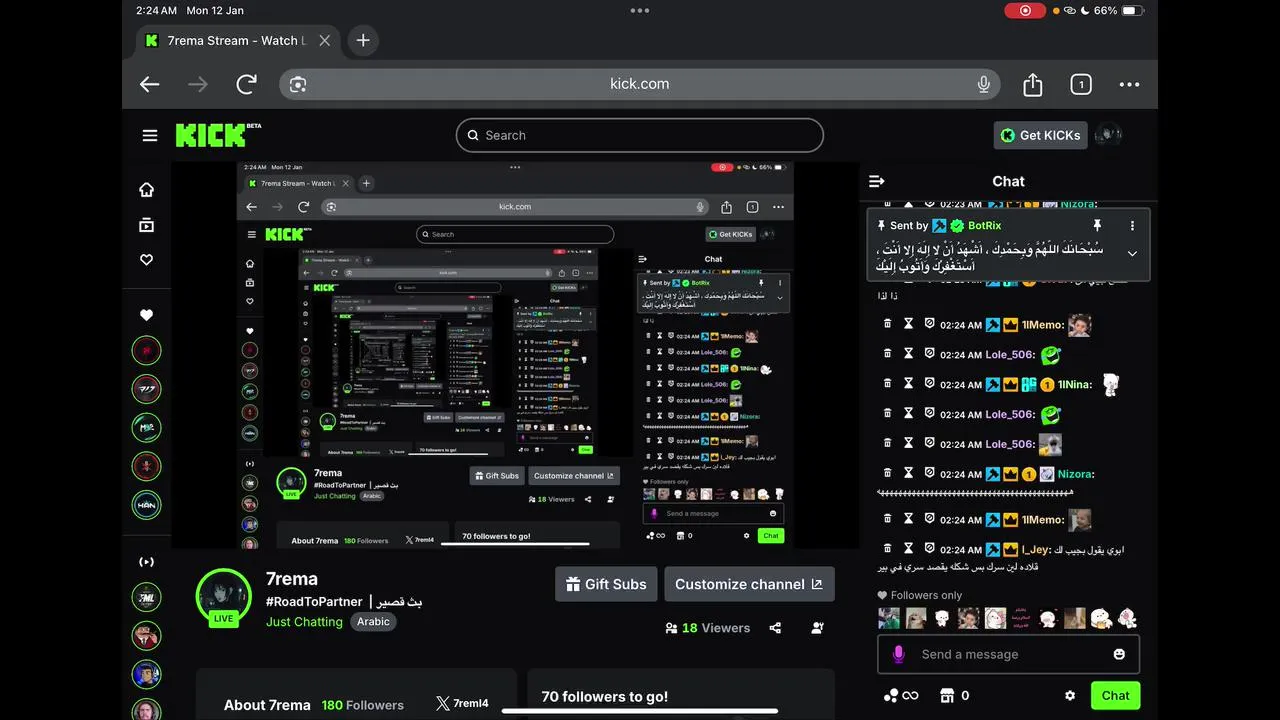The height and width of the screenshot is (720, 1280).
Task: Close the 7rema Stream browser tab
Action: 324,41
